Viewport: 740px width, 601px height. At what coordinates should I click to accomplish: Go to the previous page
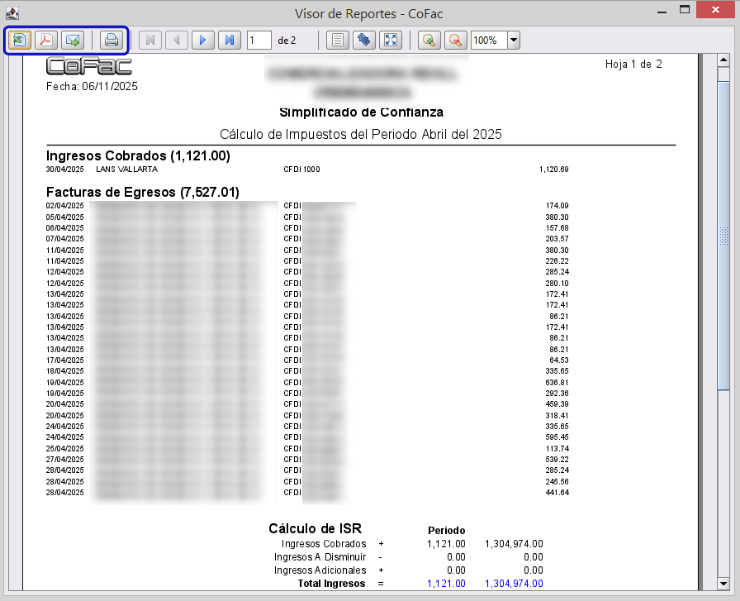[177, 40]
